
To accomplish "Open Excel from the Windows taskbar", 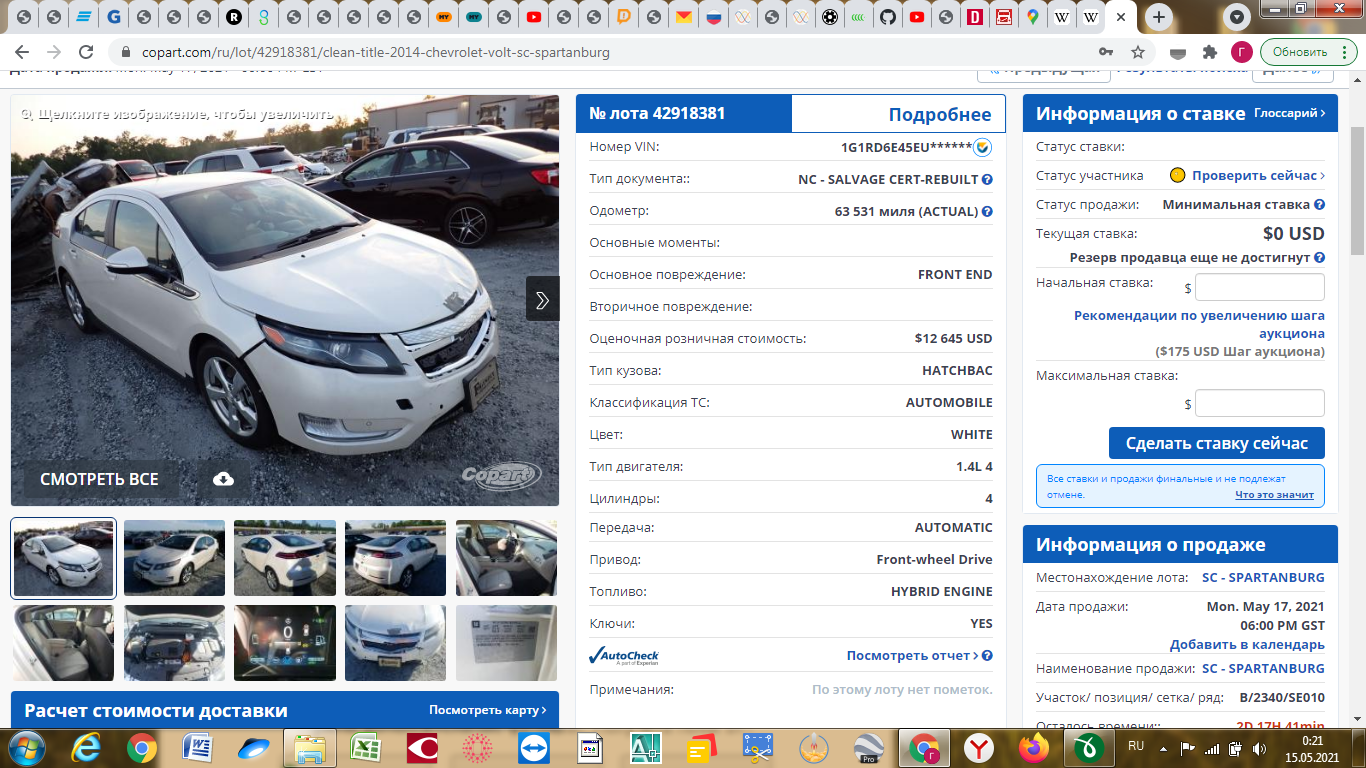I will click(x=365, y=747).
